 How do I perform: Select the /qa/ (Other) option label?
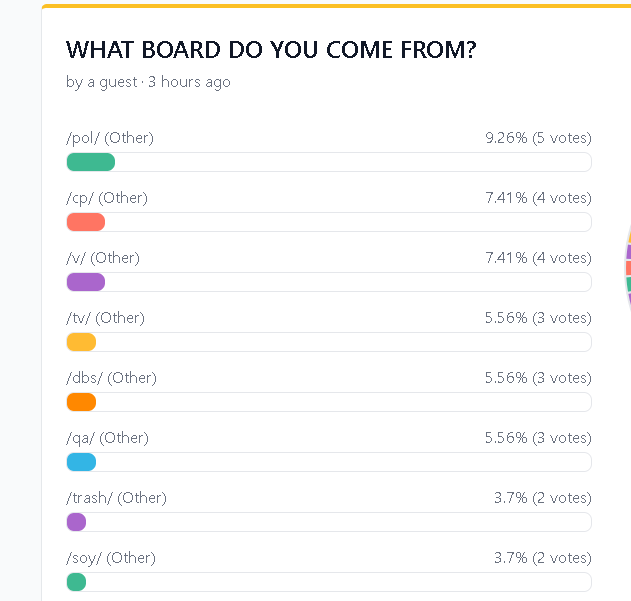tap(107, 438)
